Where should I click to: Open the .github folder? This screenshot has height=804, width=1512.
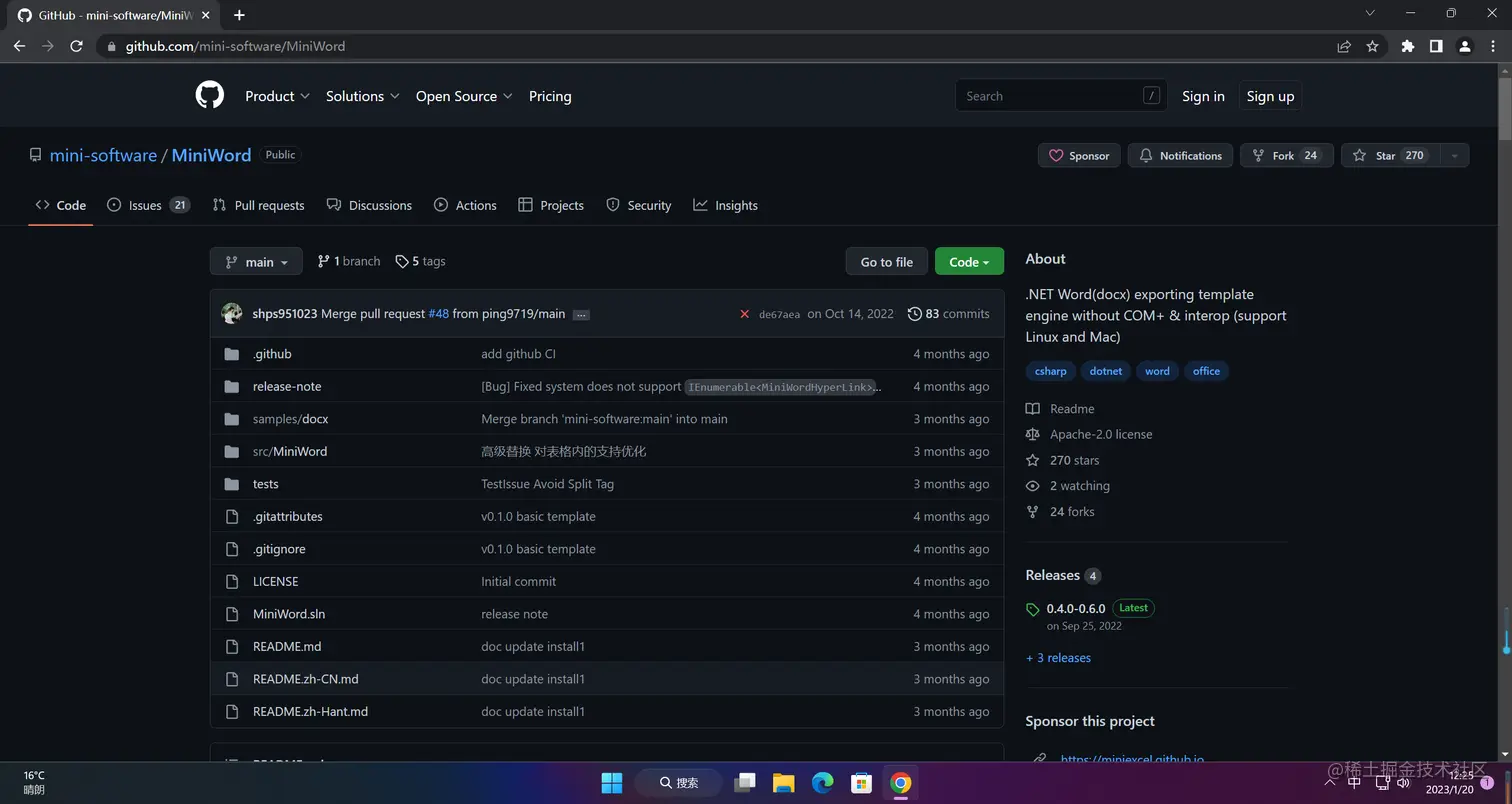272,354
